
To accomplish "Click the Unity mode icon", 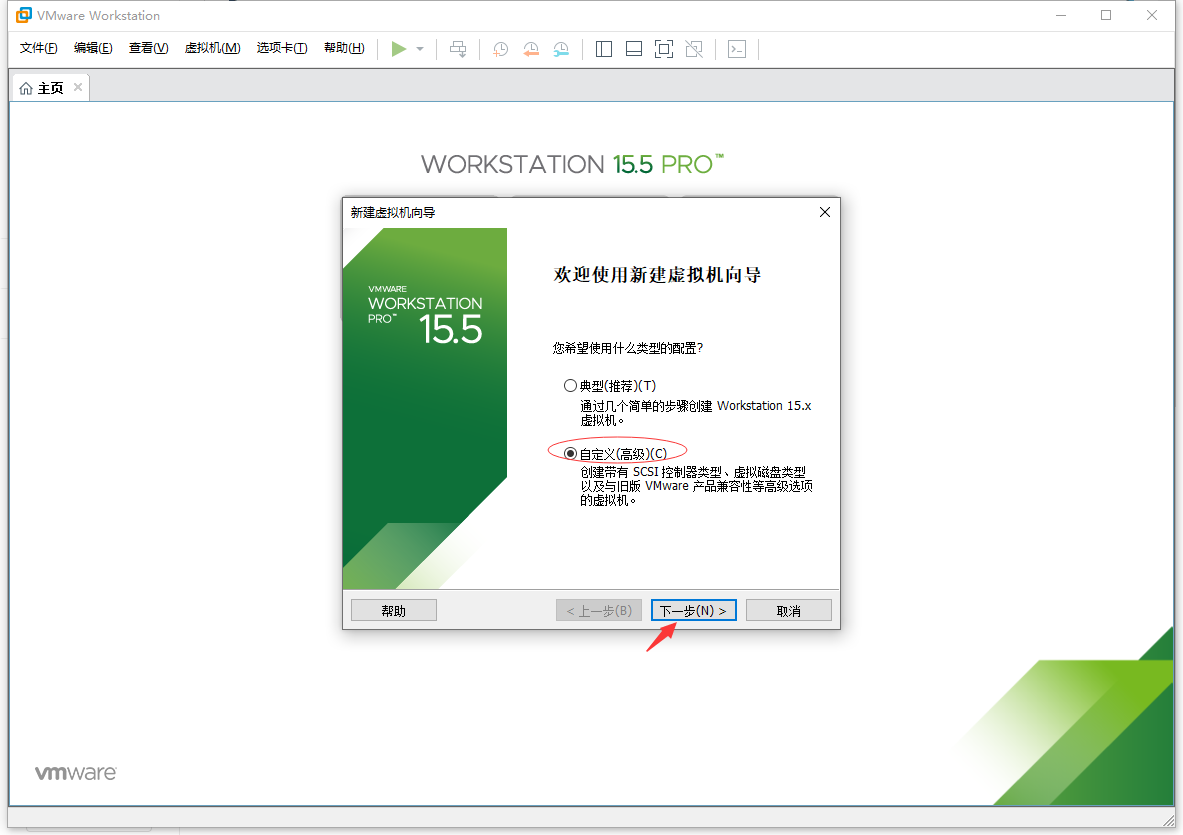I will click(x=694, y=49).
